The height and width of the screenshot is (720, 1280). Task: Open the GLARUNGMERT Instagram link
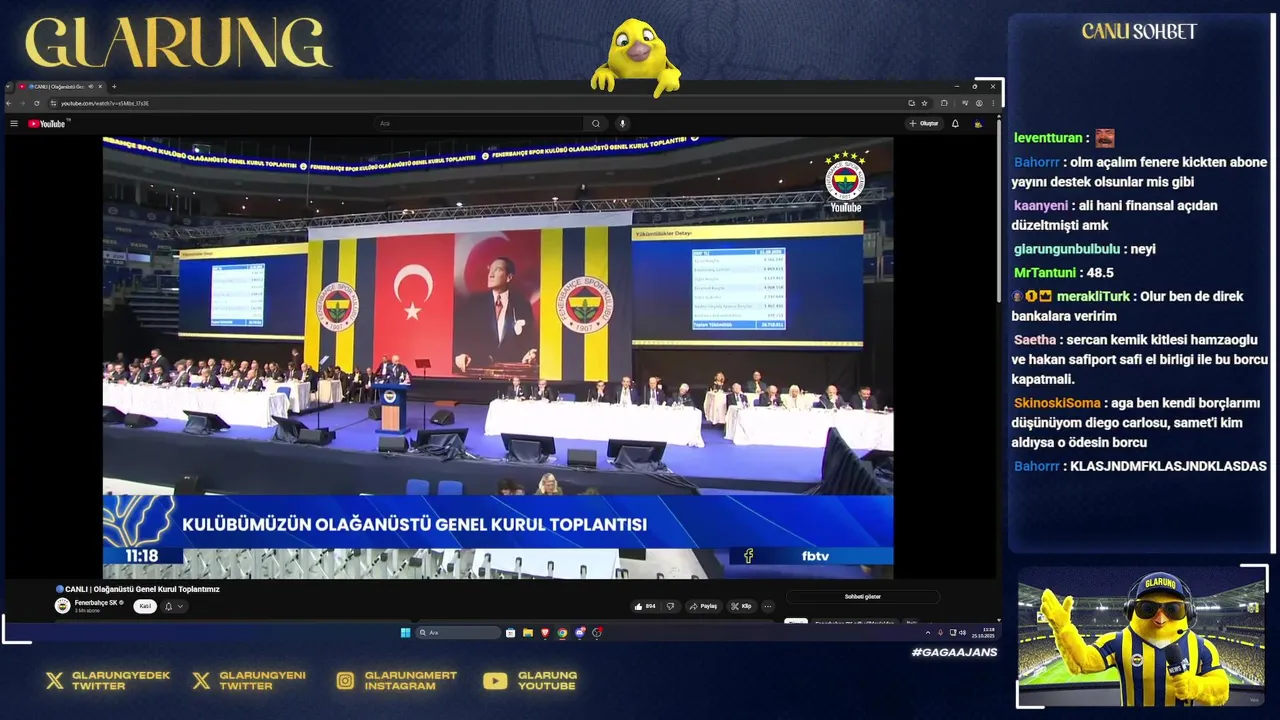[x=397, y=681]
